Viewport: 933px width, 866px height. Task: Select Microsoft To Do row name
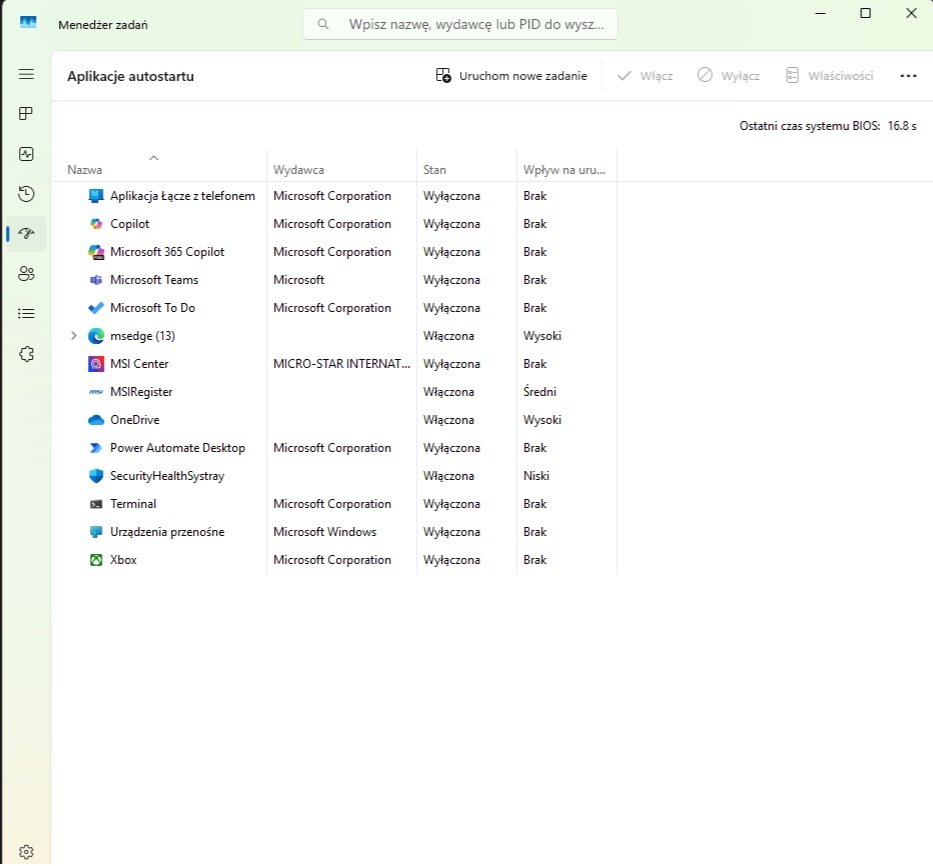(x=152, y=308)
